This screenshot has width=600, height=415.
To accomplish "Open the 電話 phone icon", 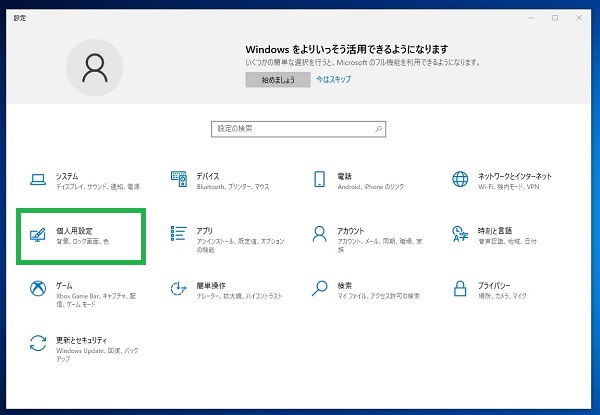I will [x=320, y=179].
